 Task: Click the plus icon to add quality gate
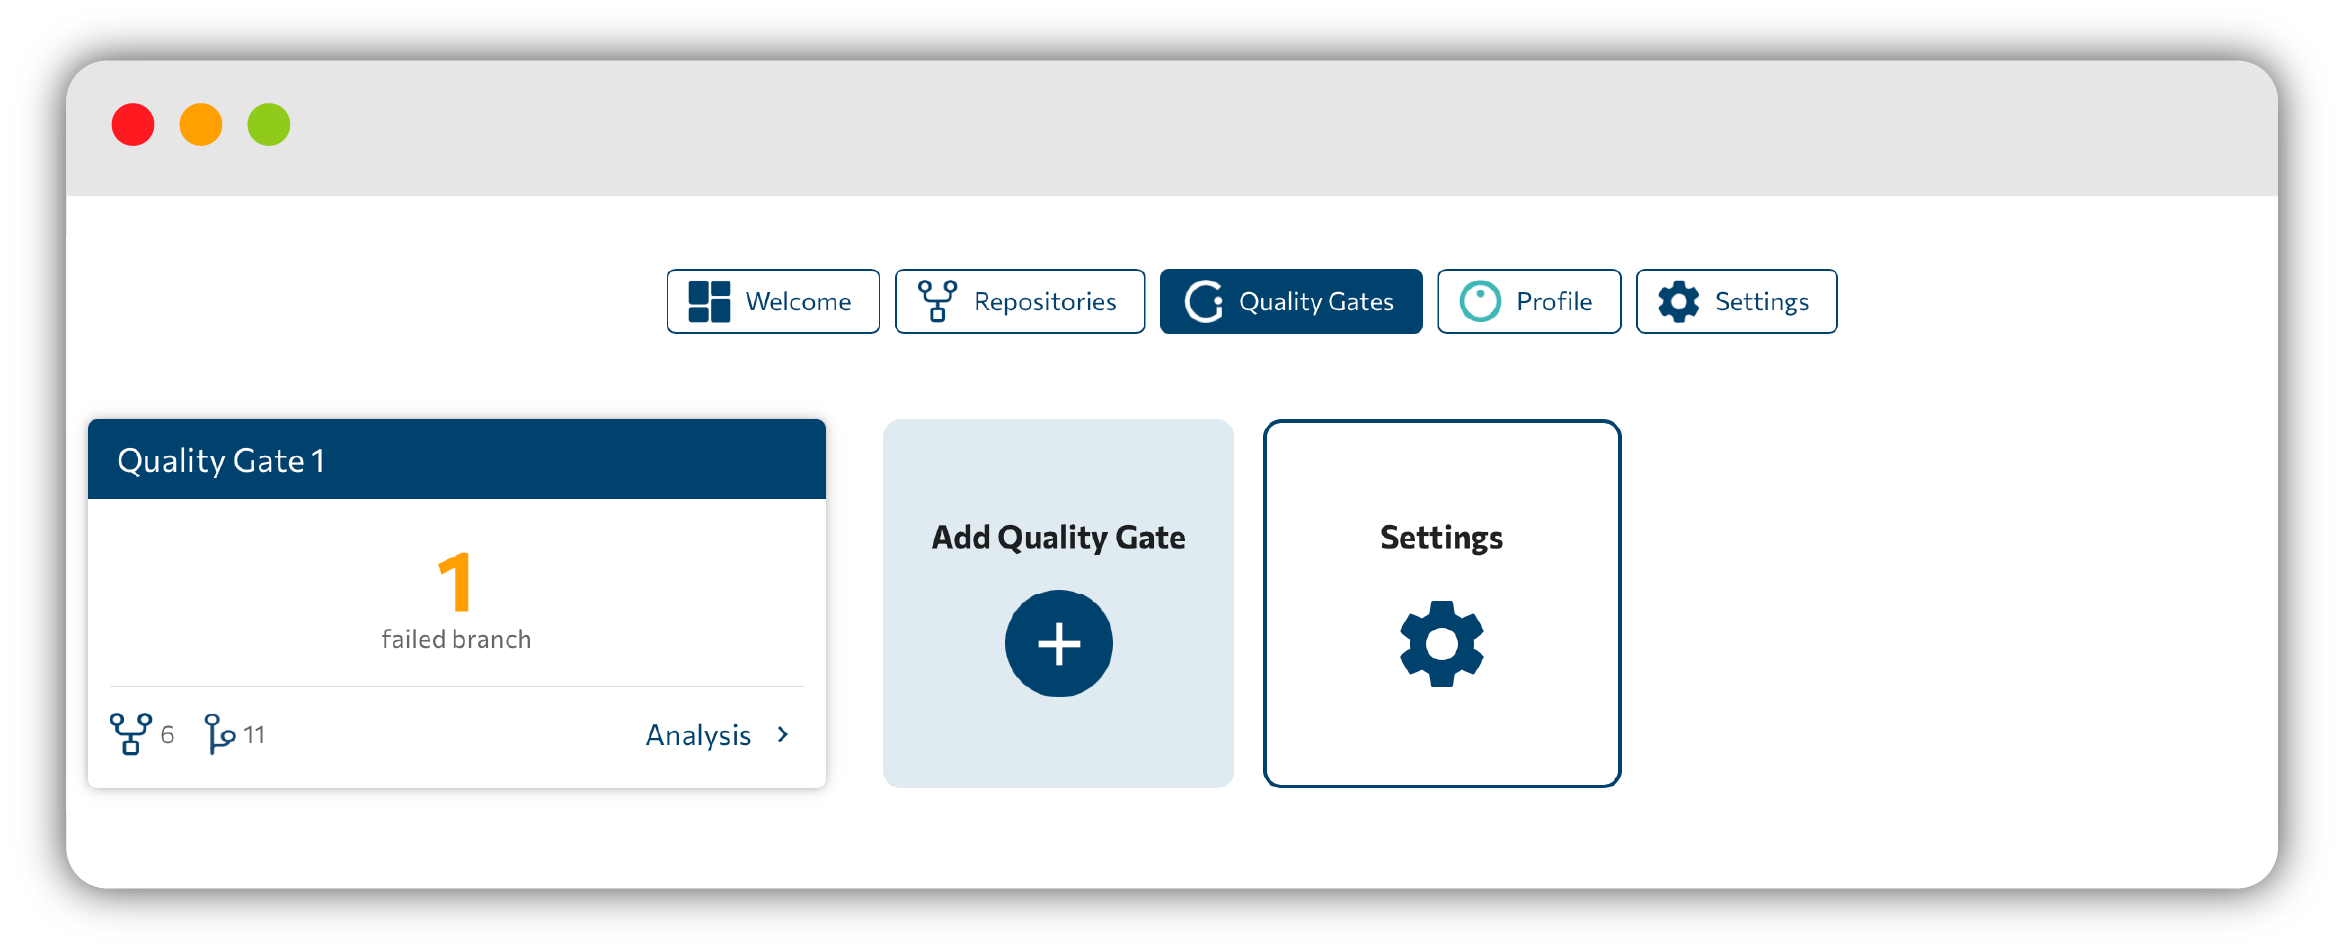pyautogui.click(x=1058, y=643)
